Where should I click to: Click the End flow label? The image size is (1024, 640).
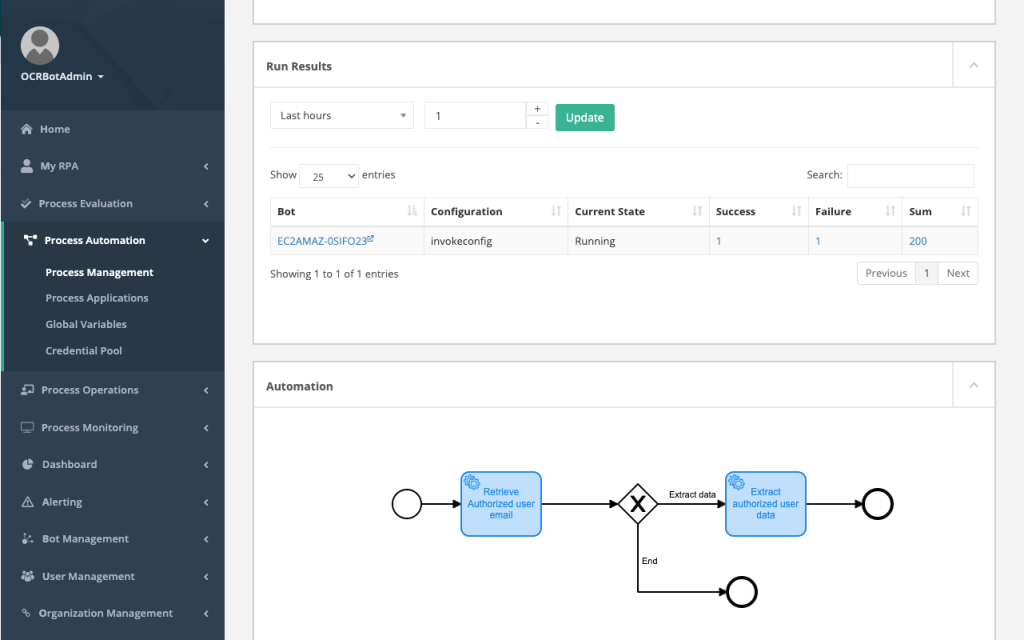[649, 561]
